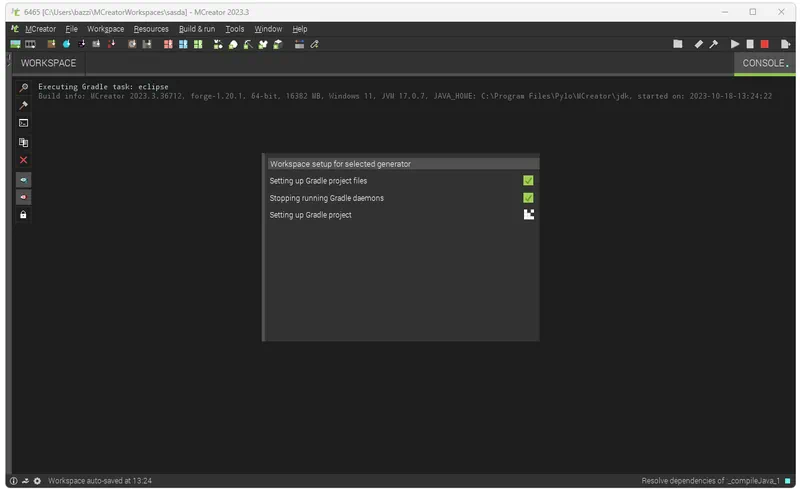Click 'Workspace auto-saved at 13:24' status text
This screenshot has width=800, height=489.
100,481
